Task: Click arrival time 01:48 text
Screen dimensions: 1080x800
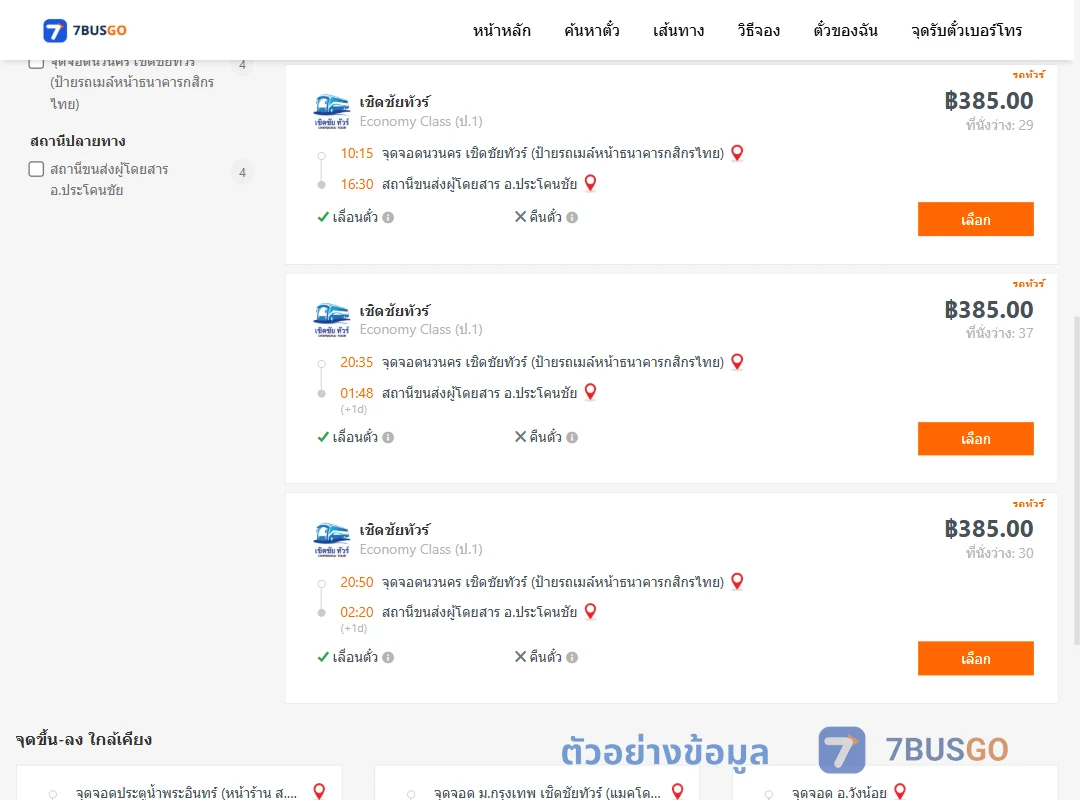Action: click(357, 393)
